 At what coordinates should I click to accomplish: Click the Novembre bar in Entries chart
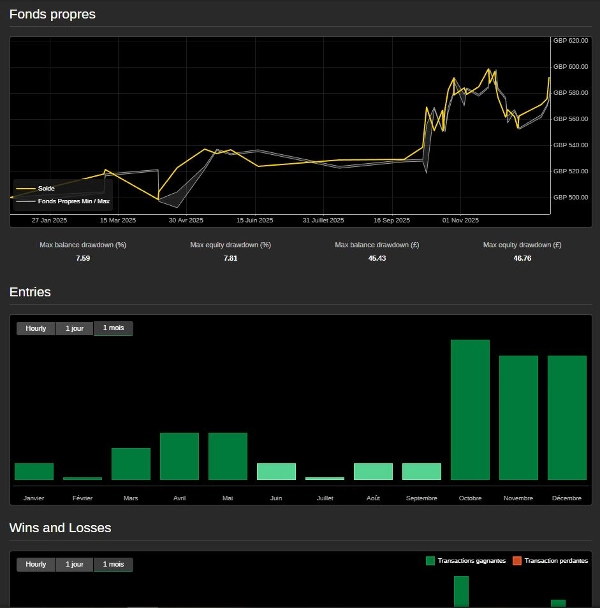pyautogui.click(x=518, y=418)
